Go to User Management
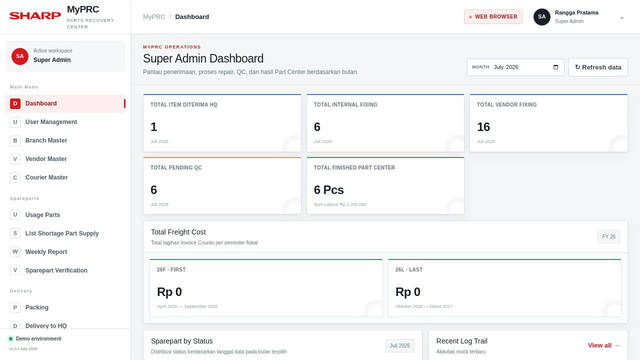640x360 pixels. [x=66, y=122]
